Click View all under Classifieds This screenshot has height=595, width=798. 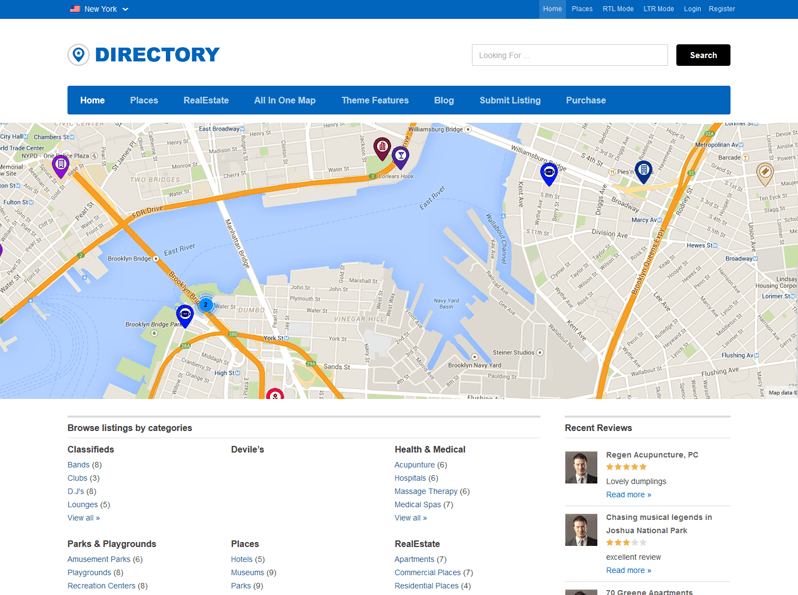[x=83, y=518]
